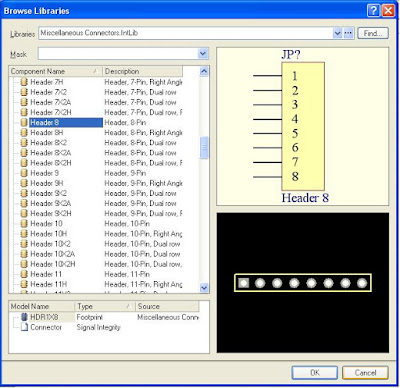Click the Header 9X2H component icon
The height and width of the screenshot is (388, 400).
coord(24,213)
